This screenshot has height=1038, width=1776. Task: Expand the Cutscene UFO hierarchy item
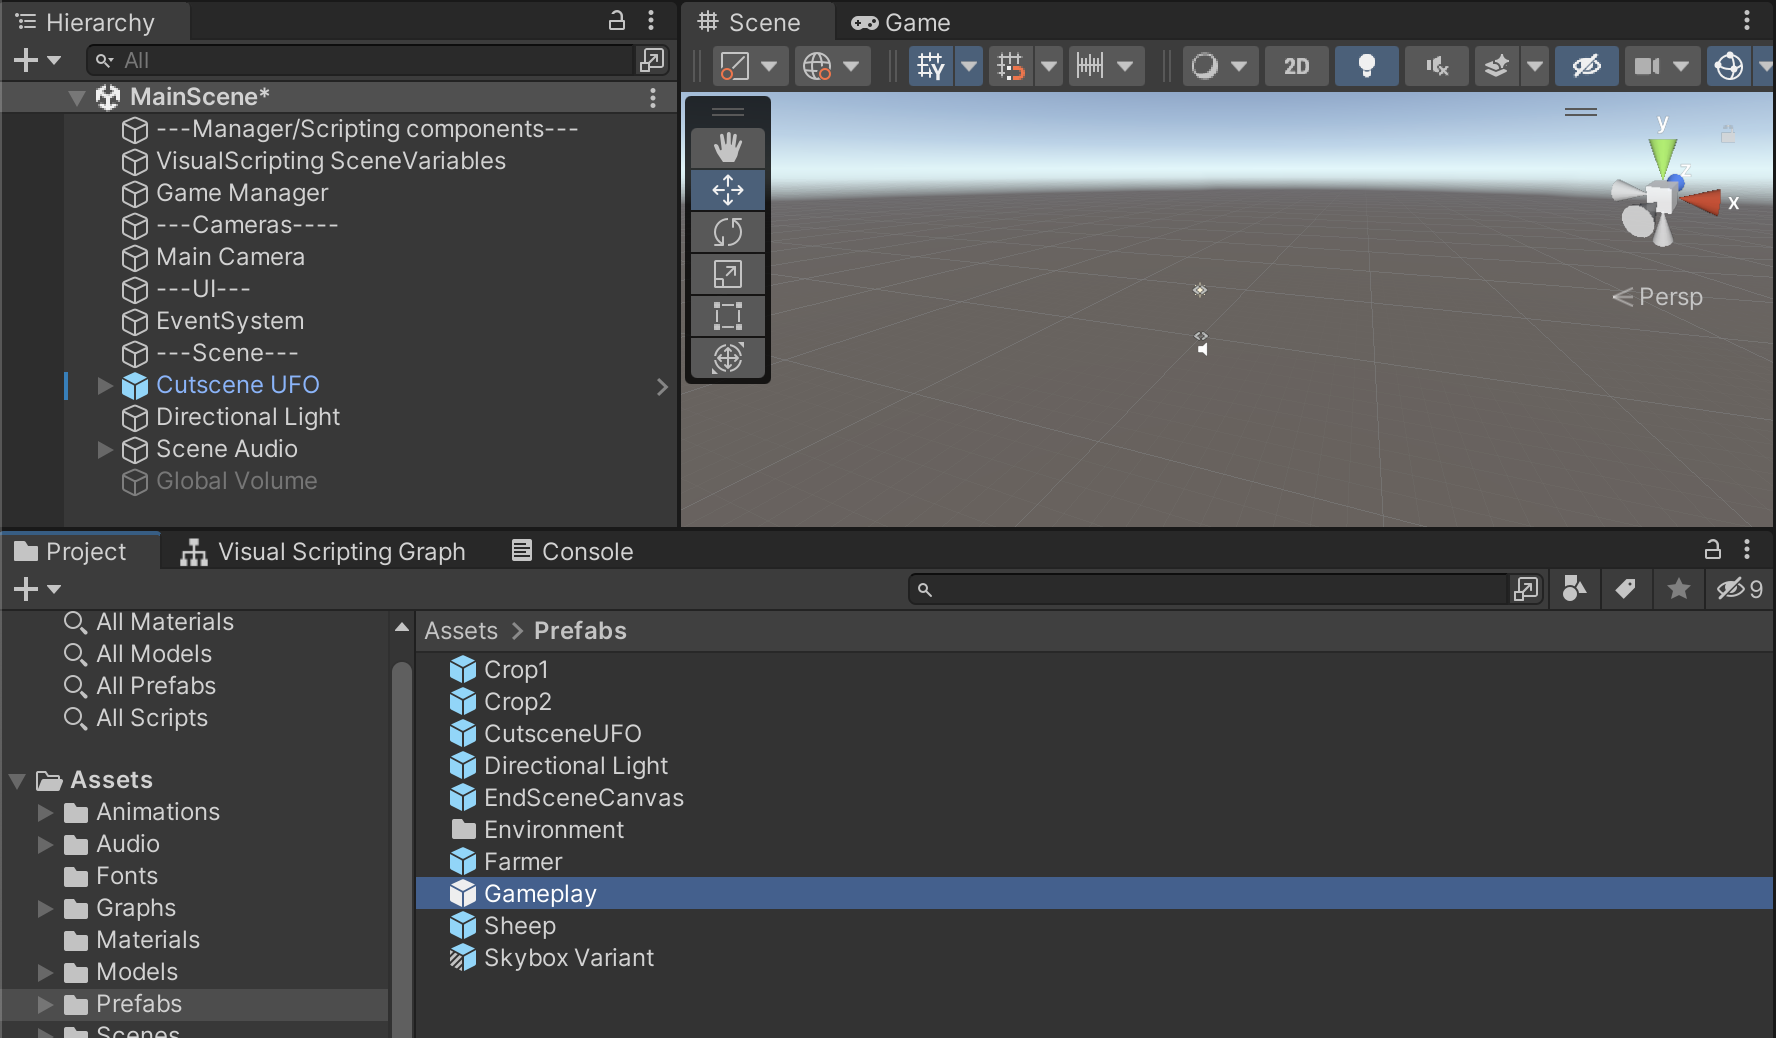(x=105, y=386)
